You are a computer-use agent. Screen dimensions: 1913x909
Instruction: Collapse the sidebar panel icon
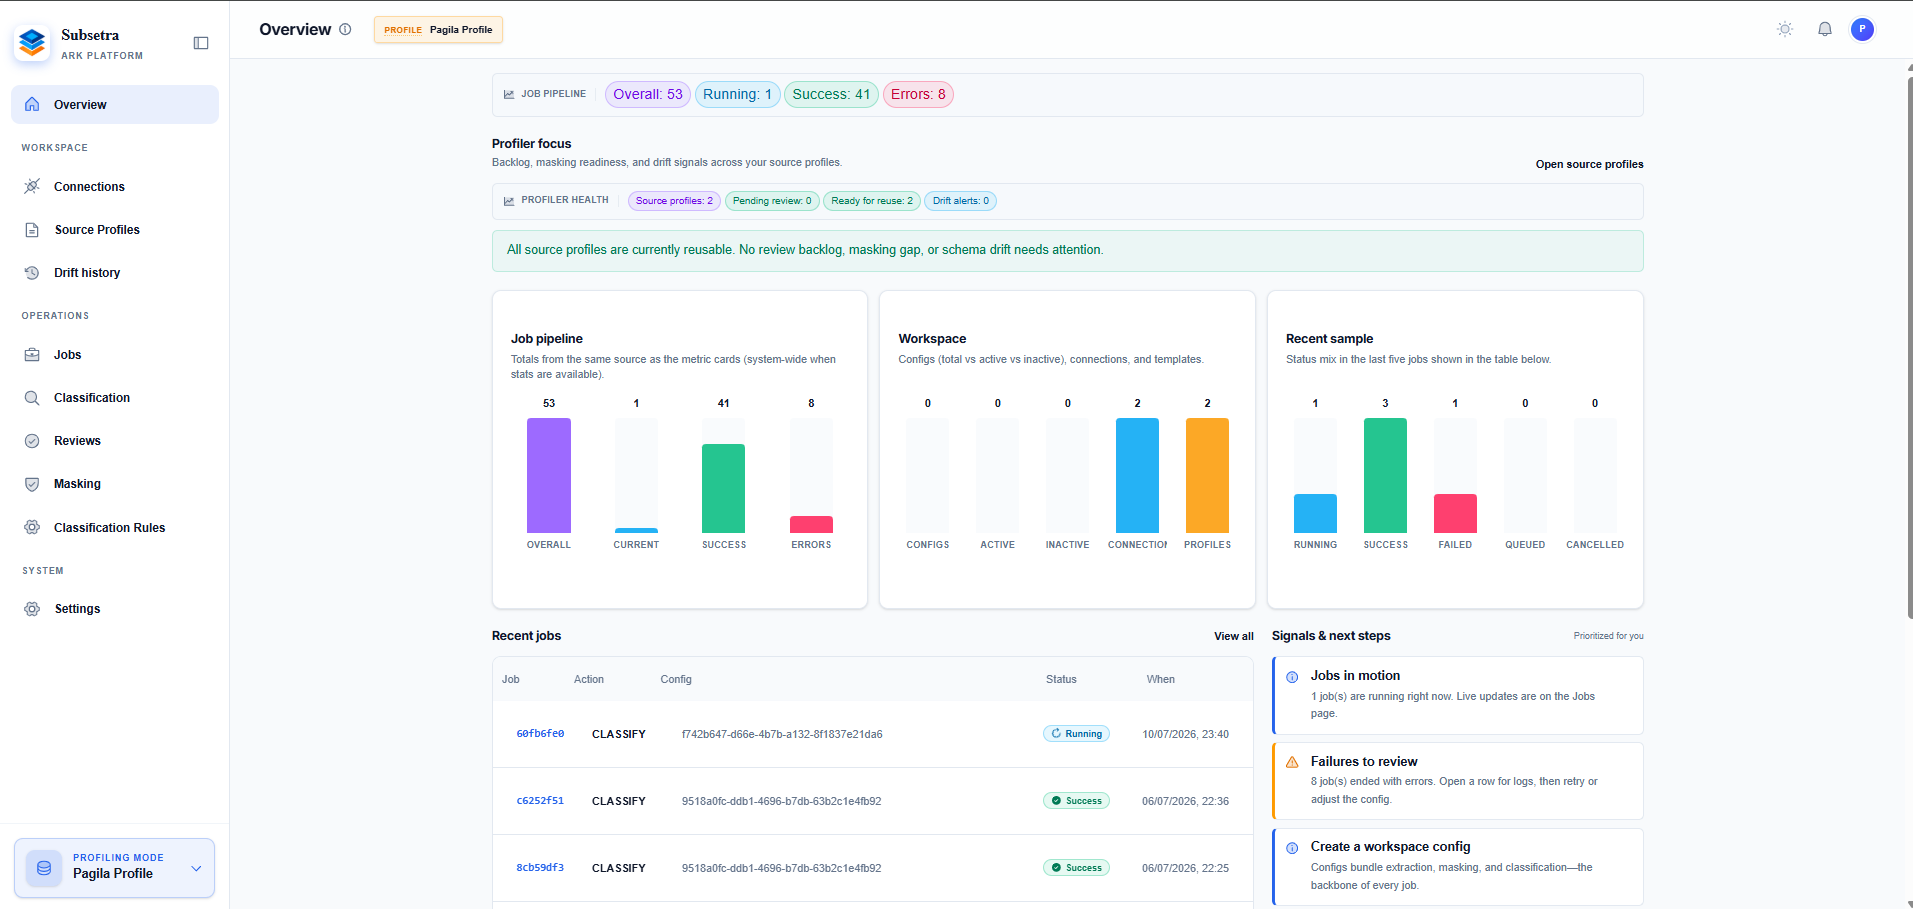click(201, 43)
